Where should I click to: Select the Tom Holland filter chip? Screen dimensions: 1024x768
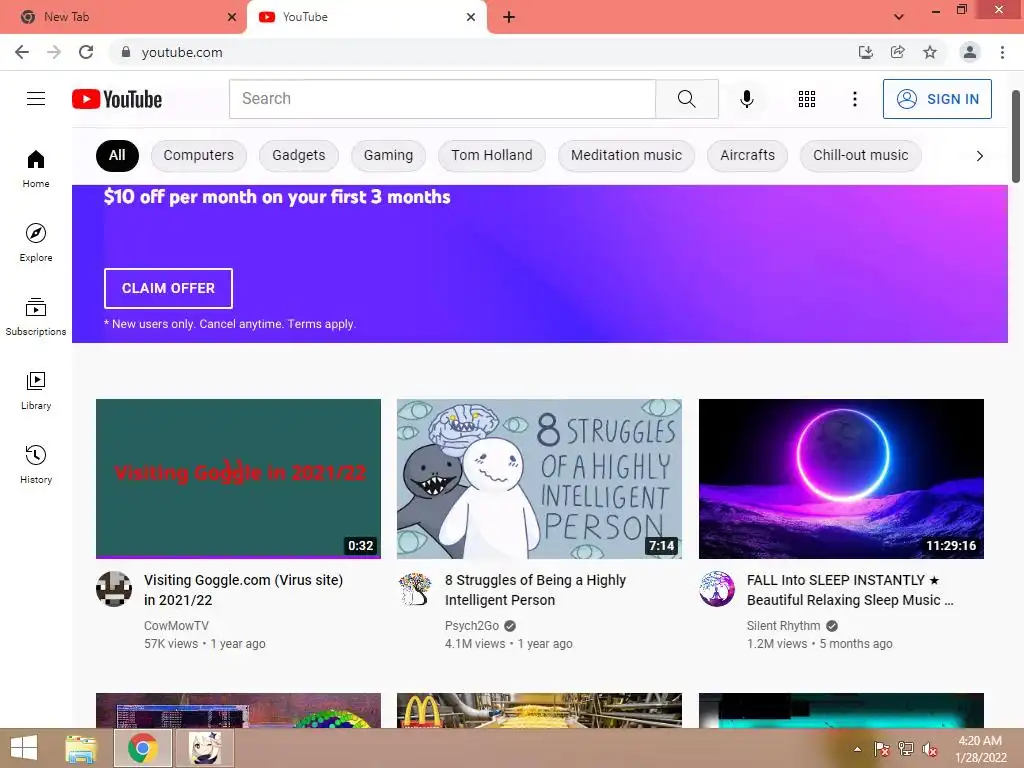[x=492, y=155]
